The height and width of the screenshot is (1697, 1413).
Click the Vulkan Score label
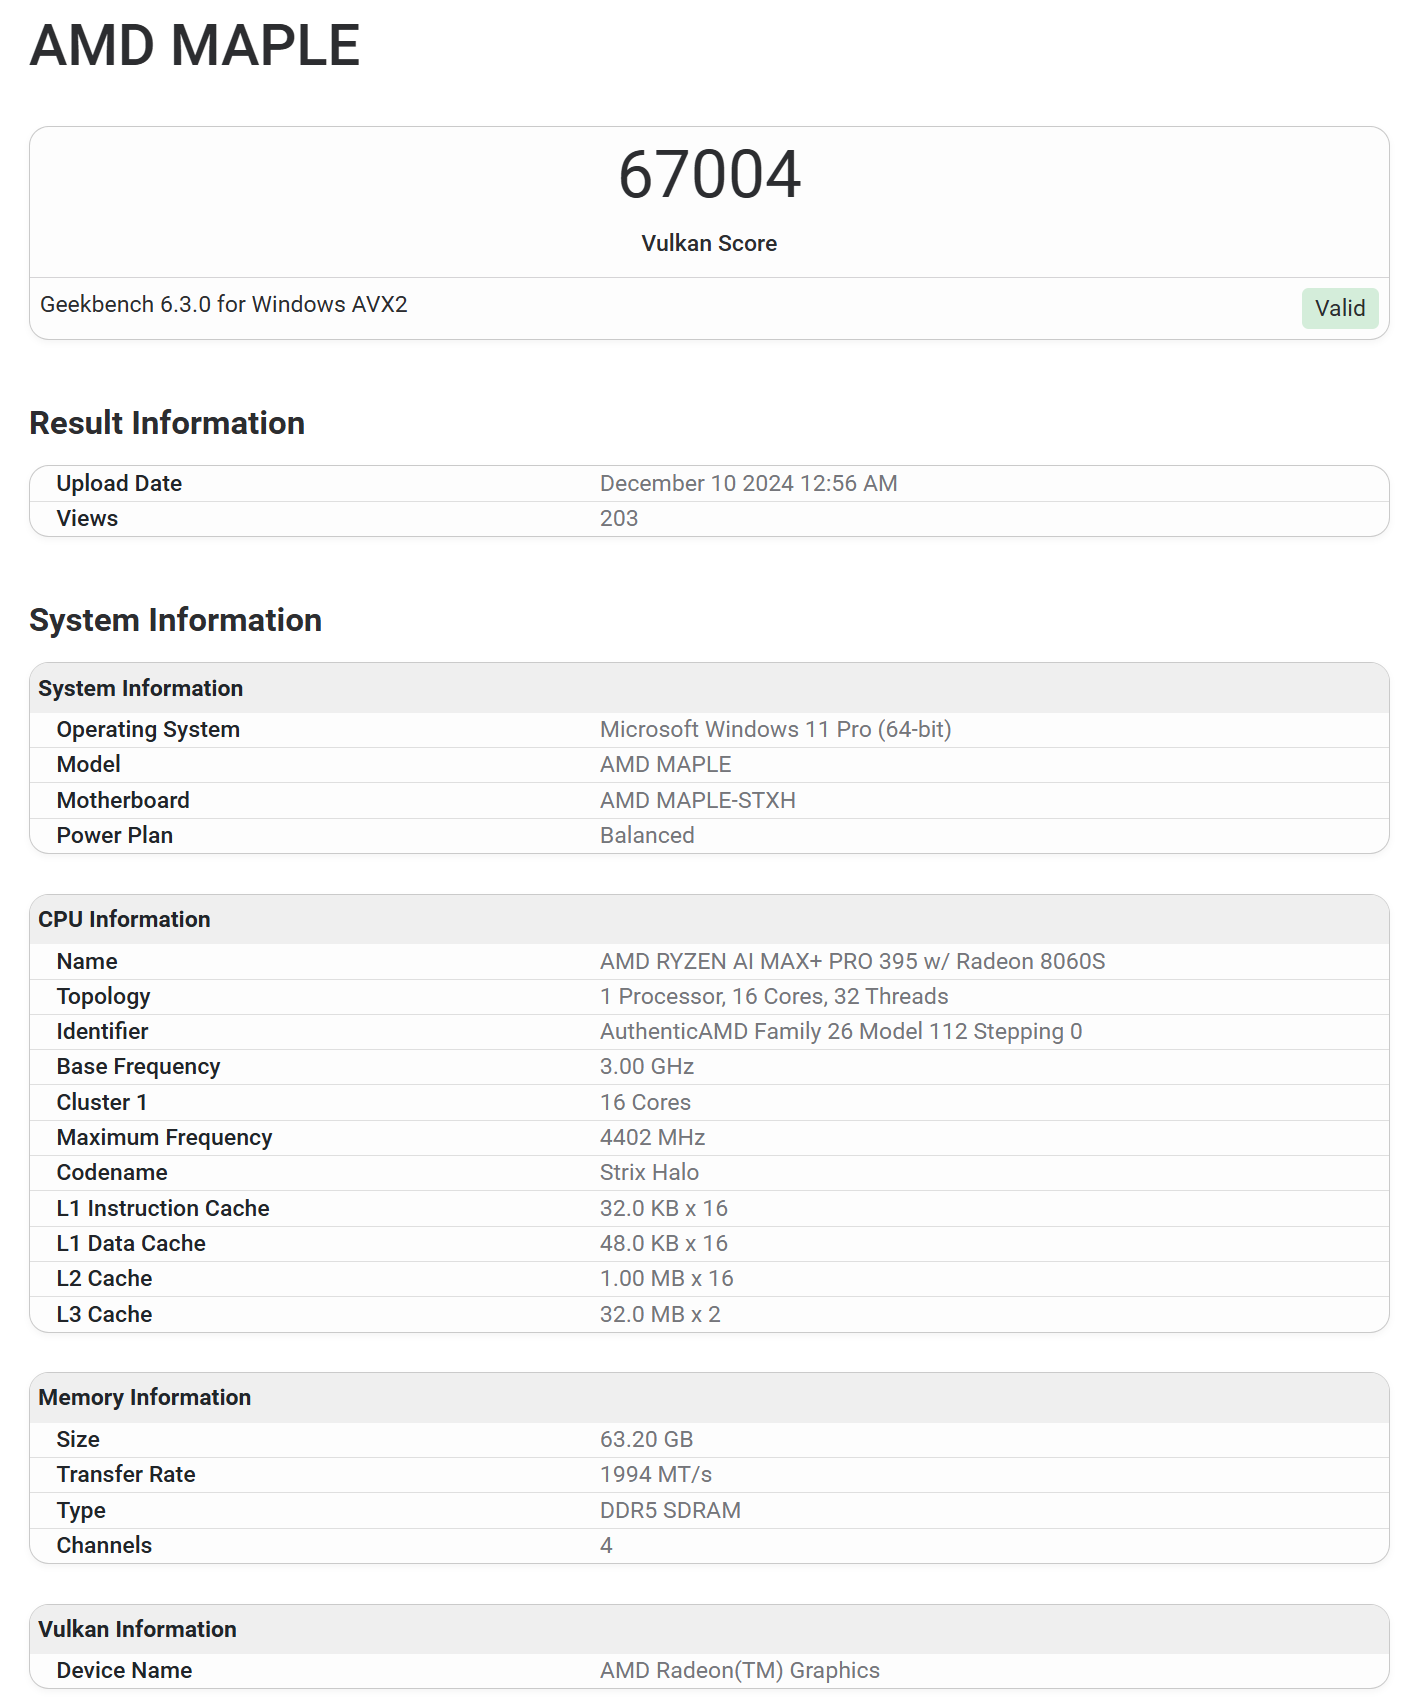[709, 243]
